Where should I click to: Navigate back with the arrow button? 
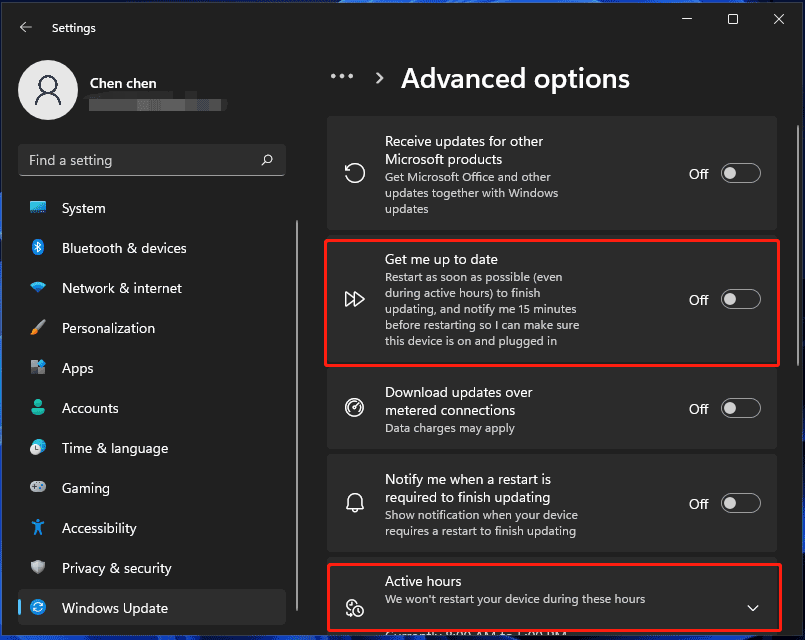25,27
